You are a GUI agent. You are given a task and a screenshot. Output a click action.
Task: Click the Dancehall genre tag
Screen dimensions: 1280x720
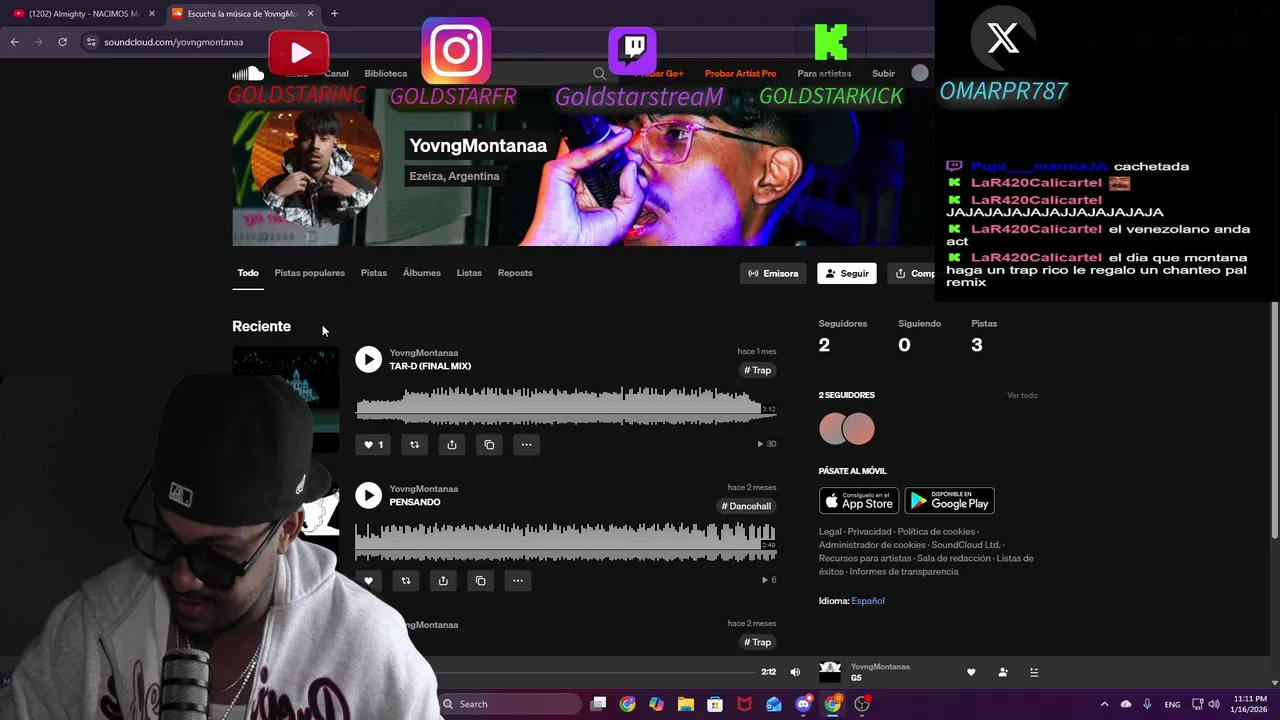tap(747, 506)
